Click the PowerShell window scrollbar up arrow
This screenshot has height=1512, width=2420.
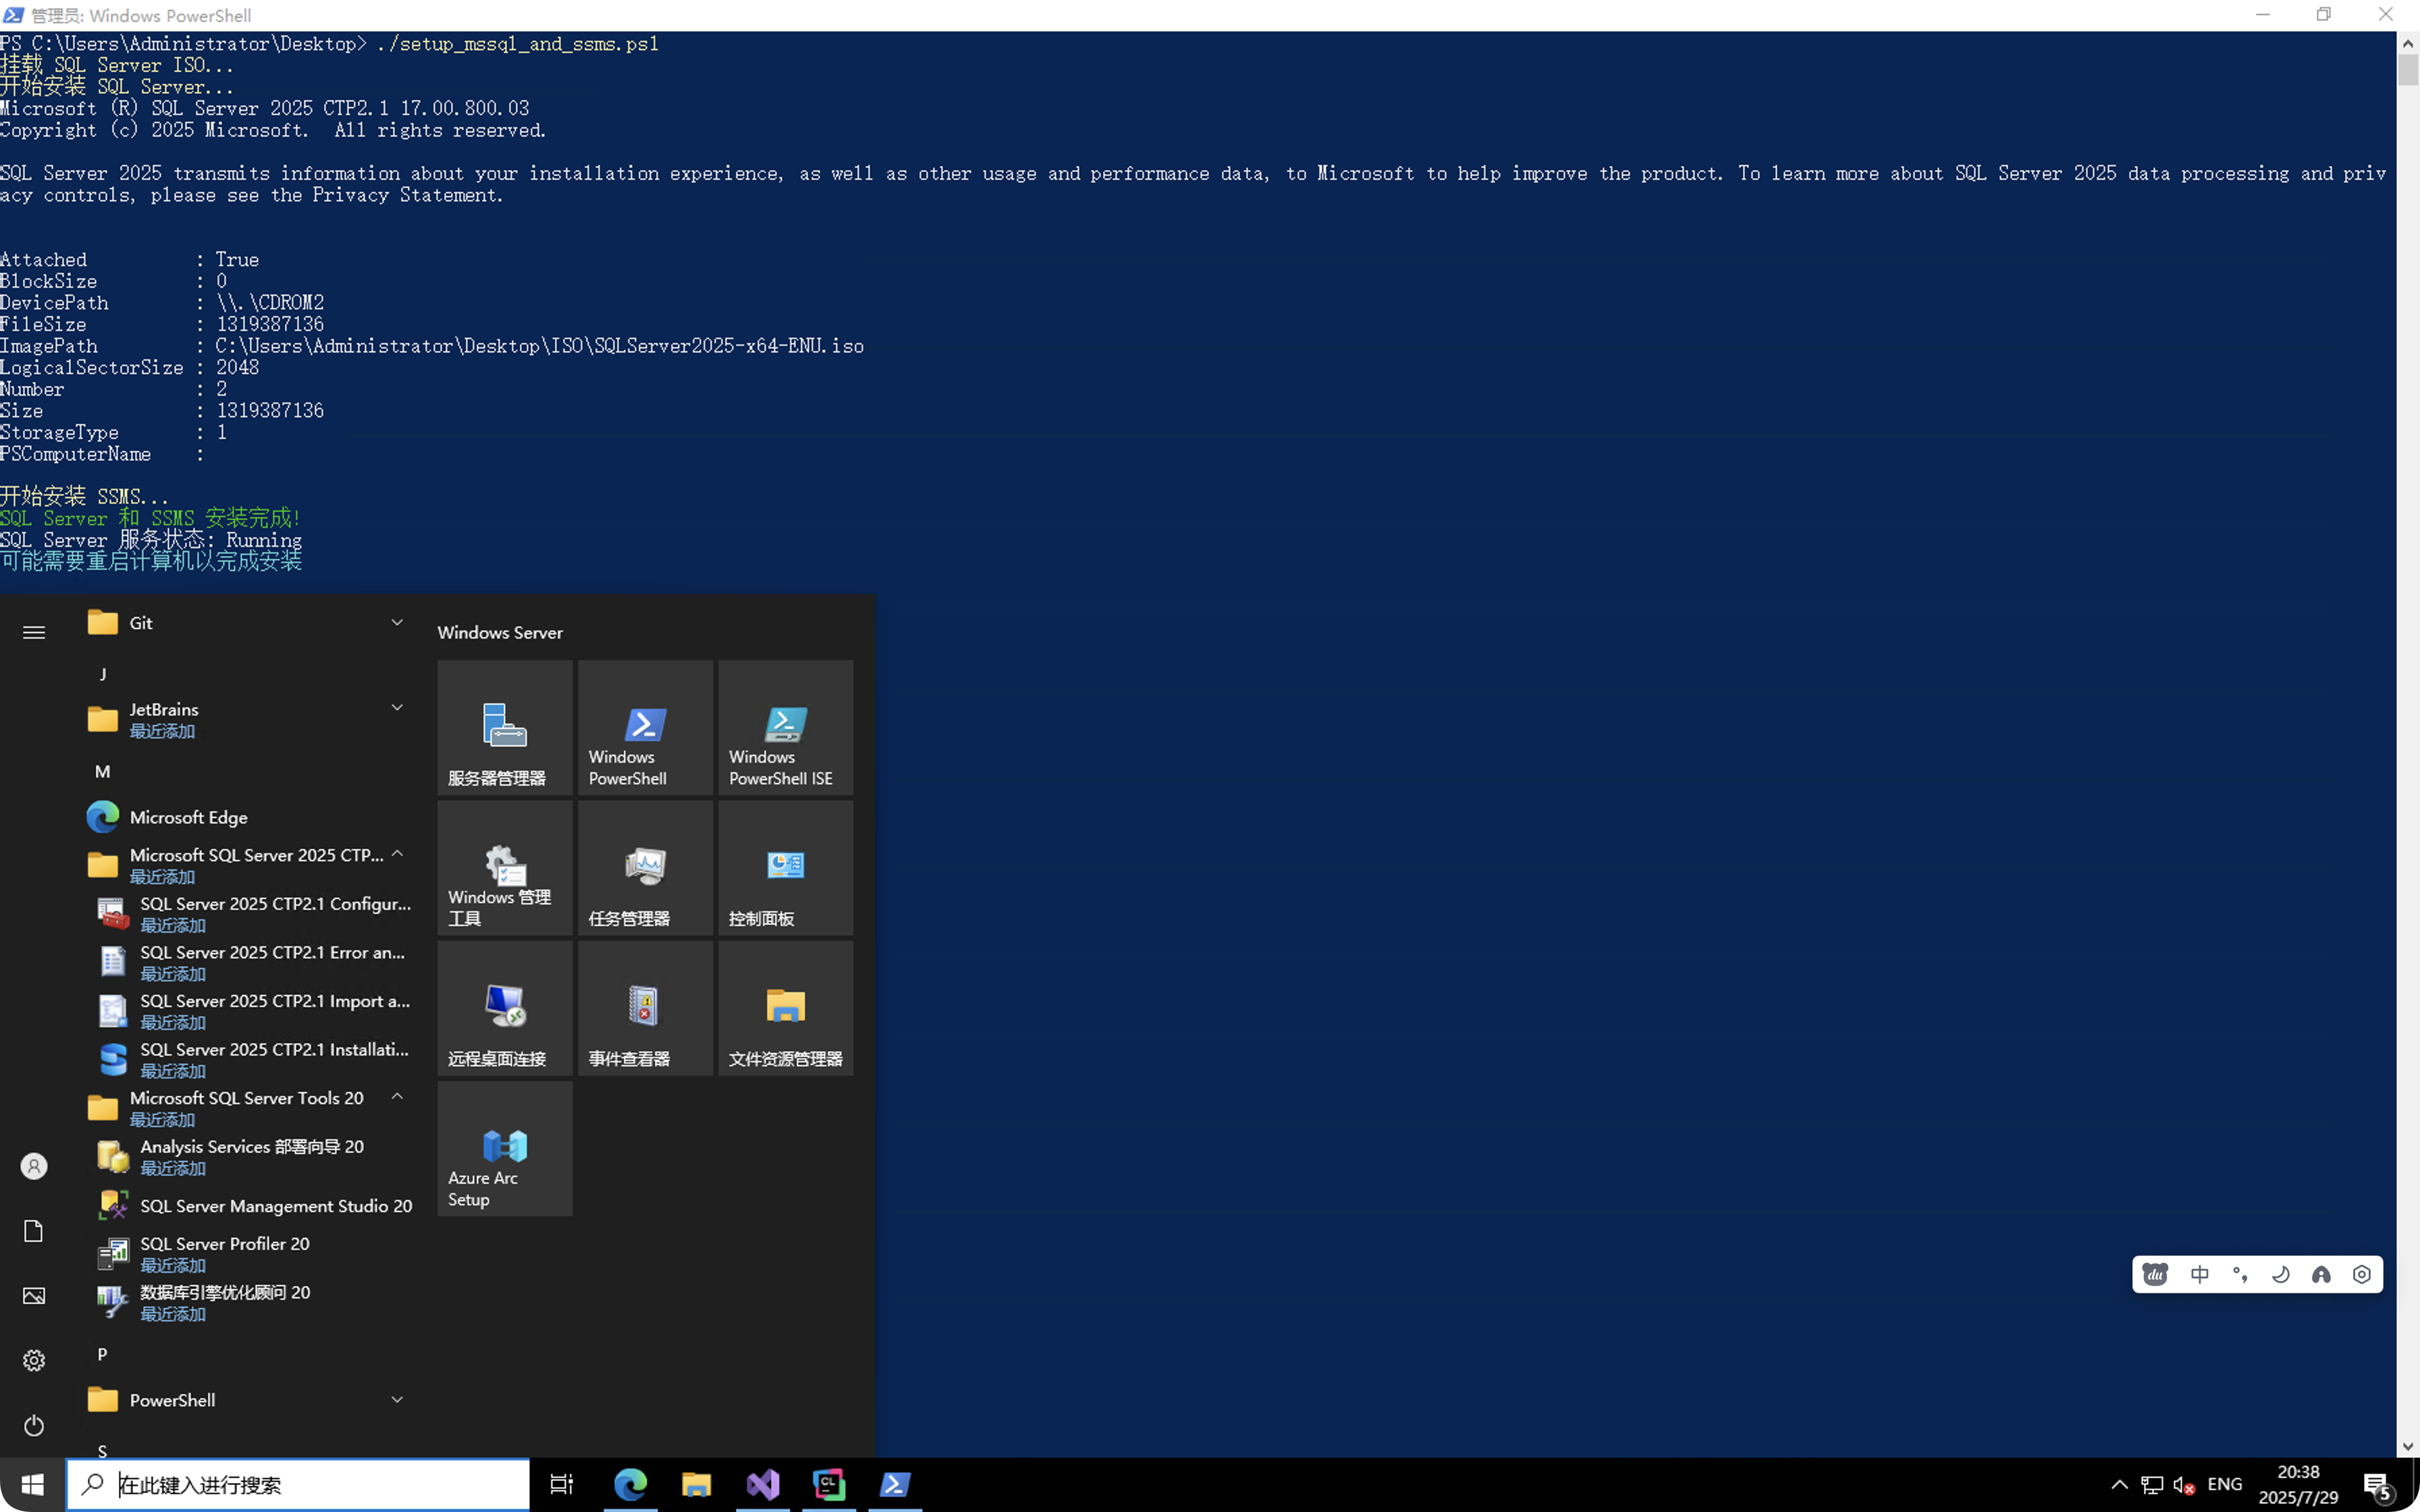coord(2408,43)
